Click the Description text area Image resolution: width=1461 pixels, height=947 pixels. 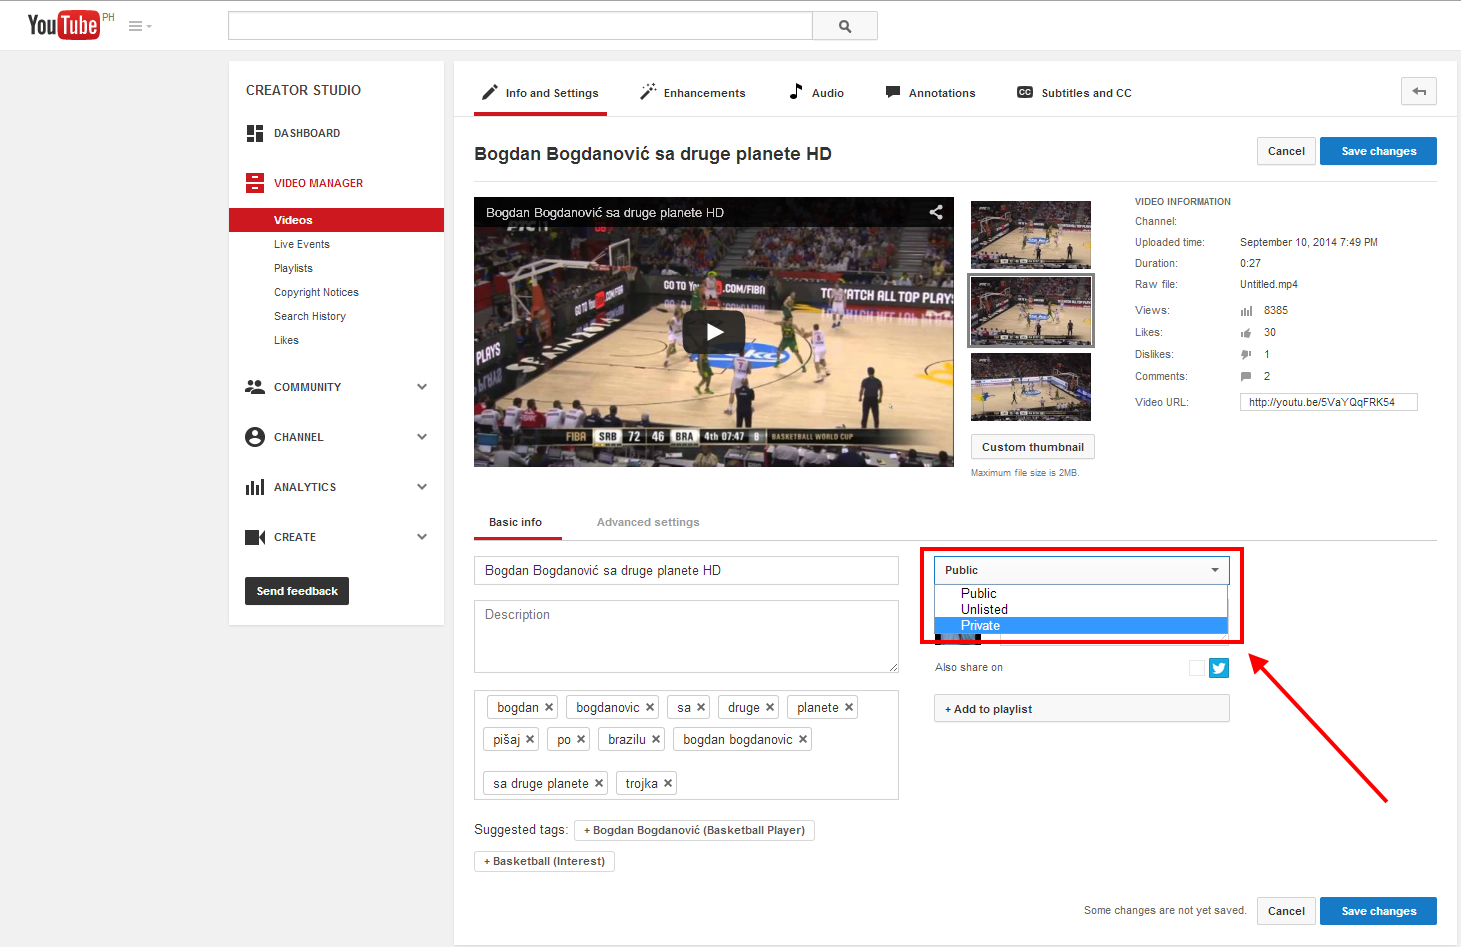click(686, 636)
